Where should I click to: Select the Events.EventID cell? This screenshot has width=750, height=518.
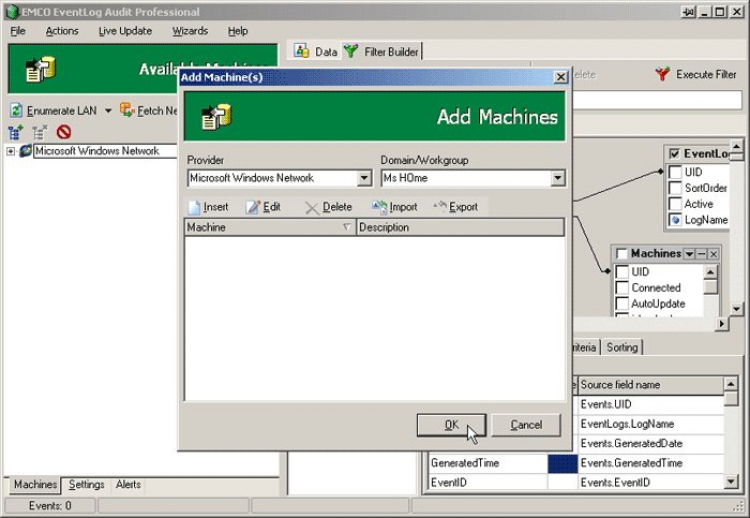coord(651,483)
